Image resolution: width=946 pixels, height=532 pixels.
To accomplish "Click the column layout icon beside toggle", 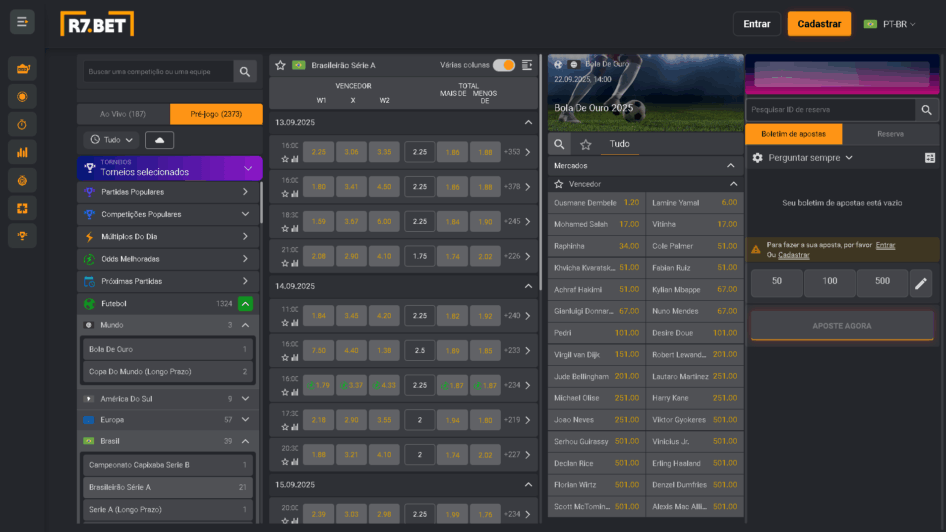I will pos(527,65).
